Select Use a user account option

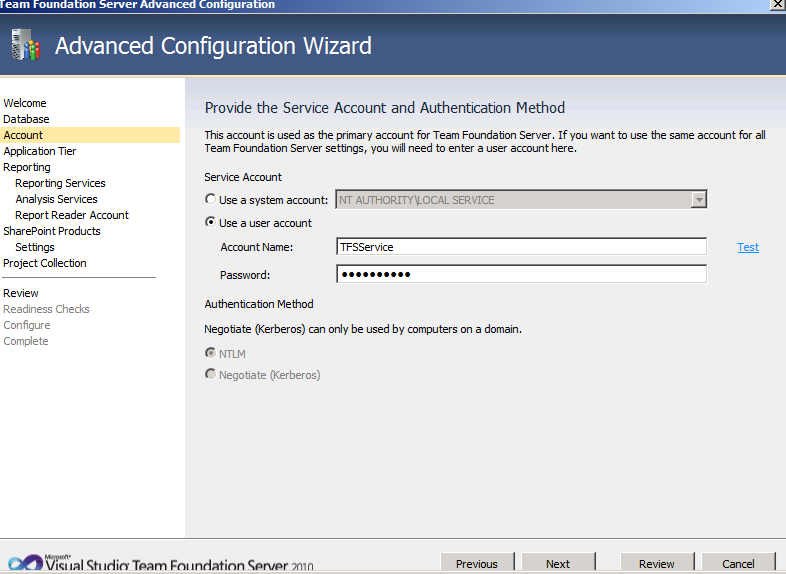point(211,222)
